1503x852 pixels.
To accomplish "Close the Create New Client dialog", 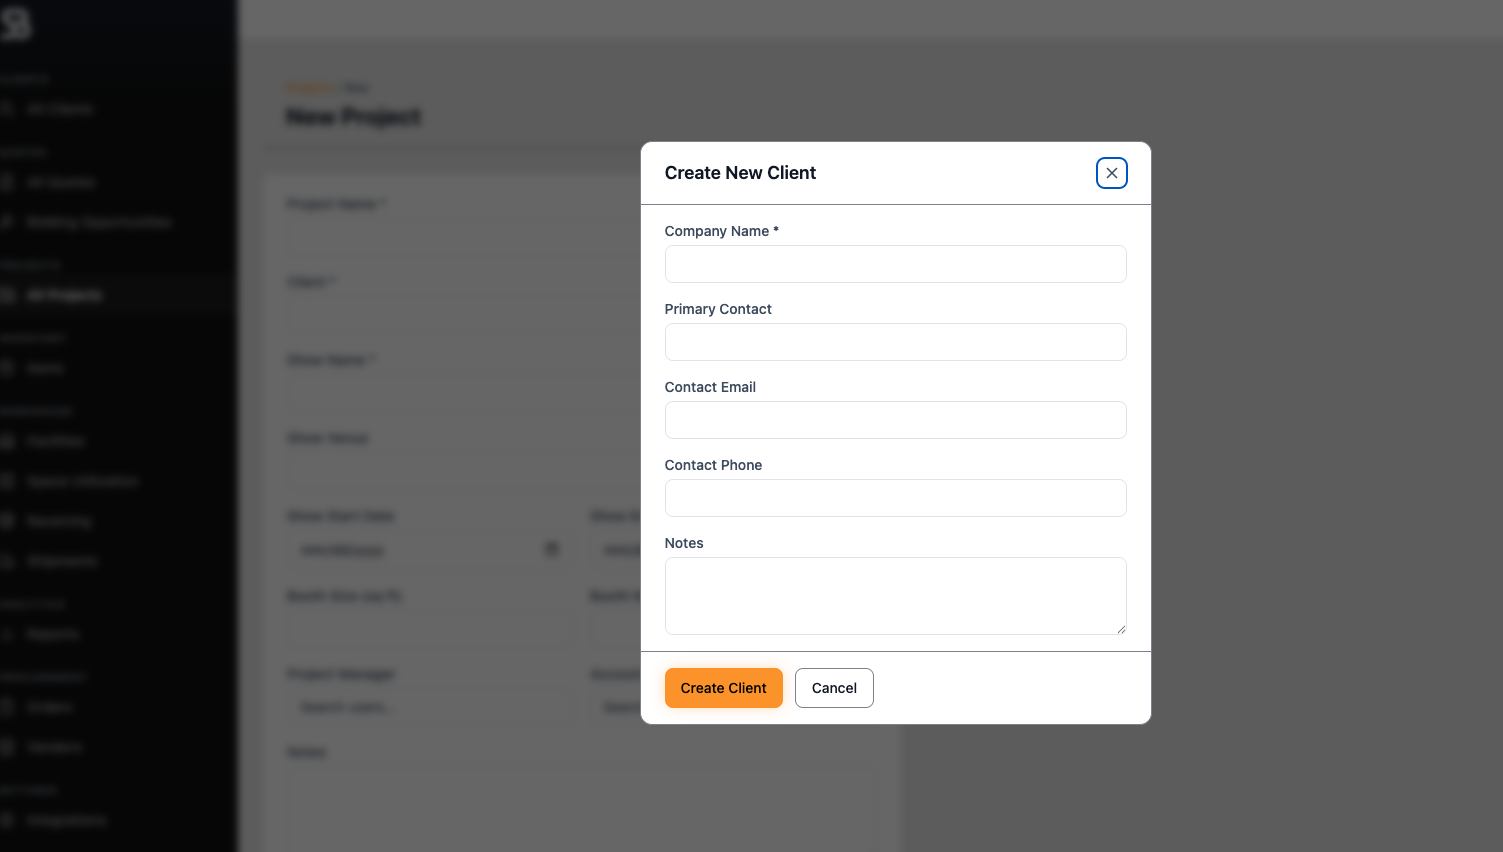I will pyautogui.click(x=1112, y=173).
